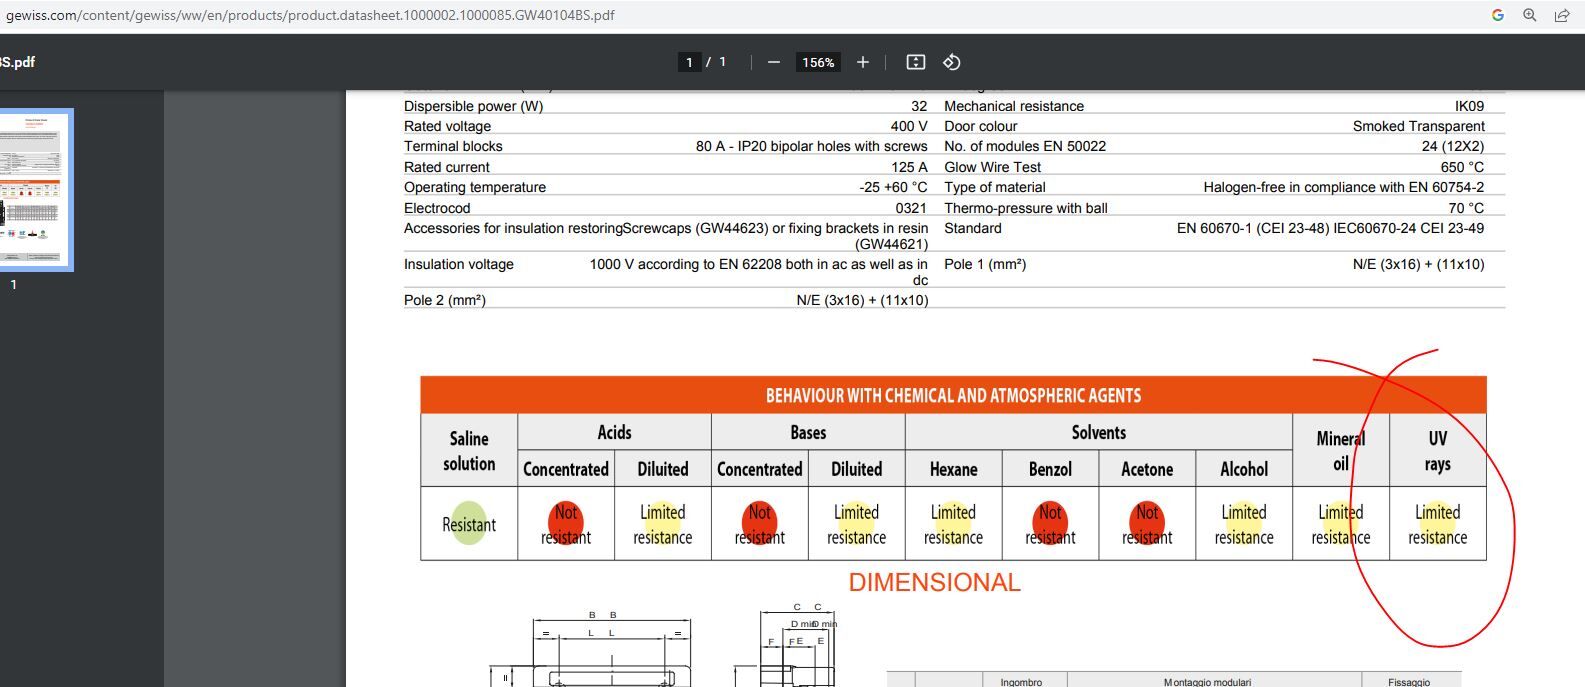
Task: Click 'Limited resistance' under UV rays
Action: click(x=1438, y=524)
